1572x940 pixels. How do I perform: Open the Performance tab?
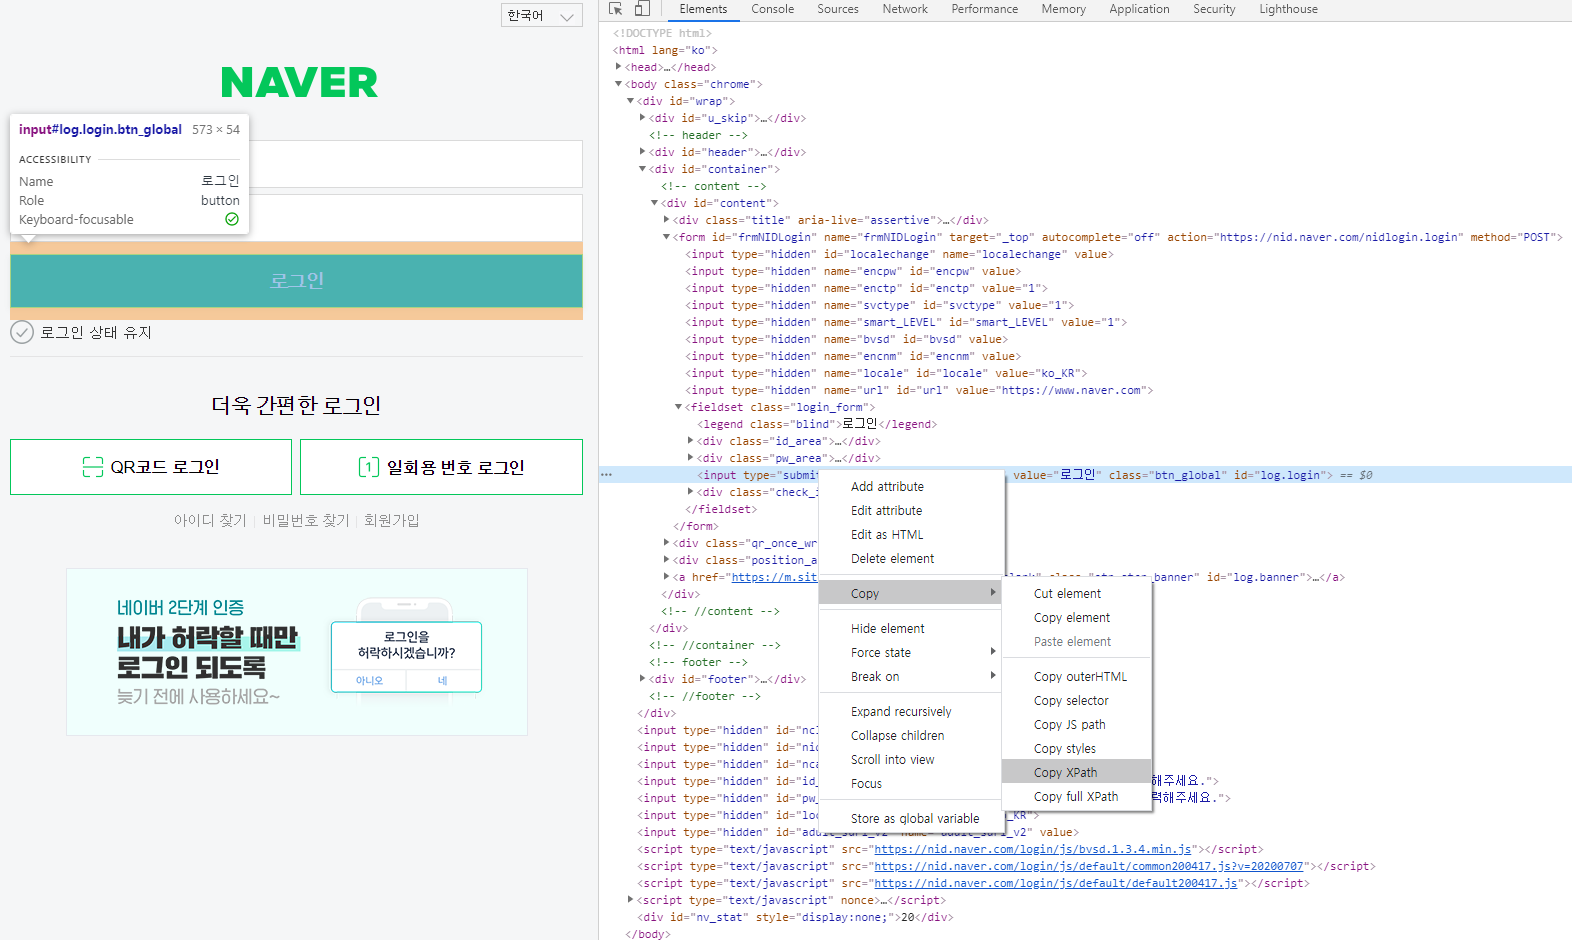pyautogui.click(x=985, y=9)
